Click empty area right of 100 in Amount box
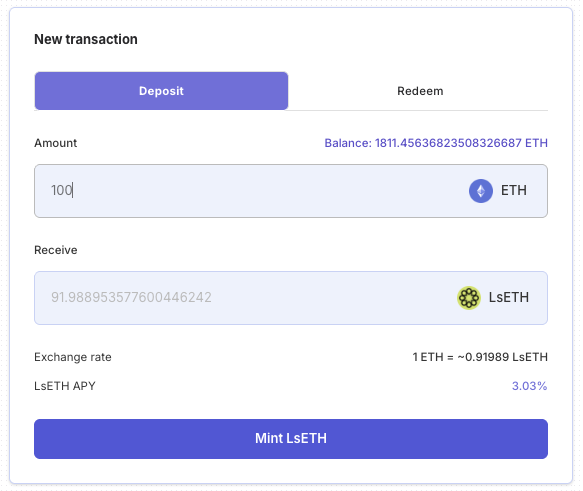Viewport: 583px width, 491px height. 268,191
